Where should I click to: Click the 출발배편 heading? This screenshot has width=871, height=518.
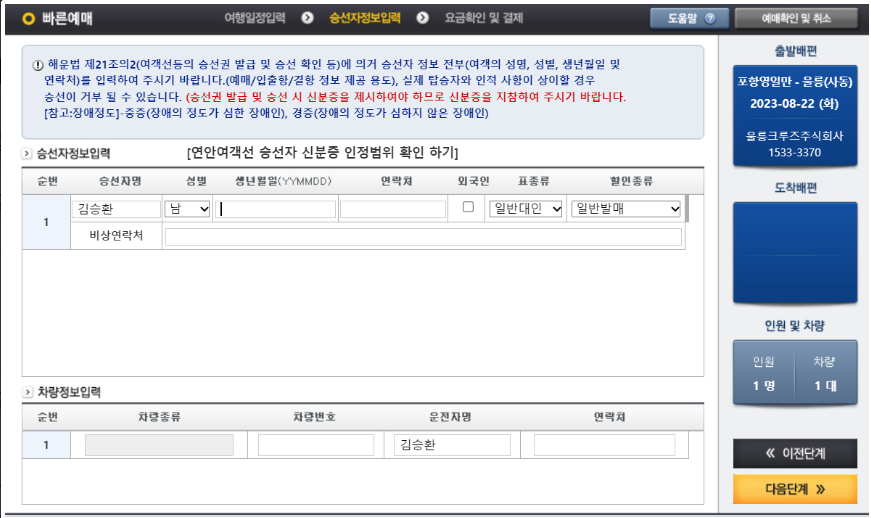pyautogui.click(x=795, y=52)
